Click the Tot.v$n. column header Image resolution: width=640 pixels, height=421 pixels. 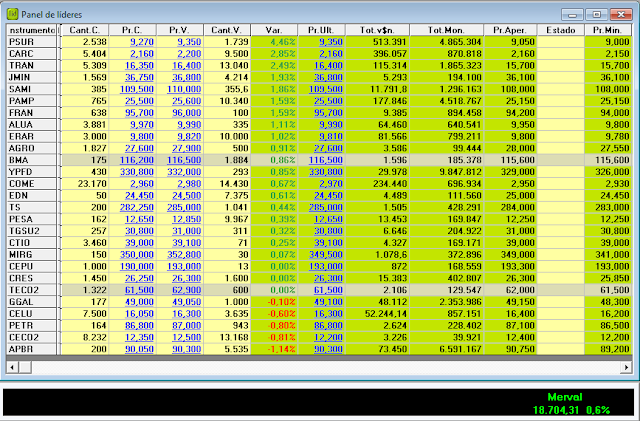[x=377, y=30]
